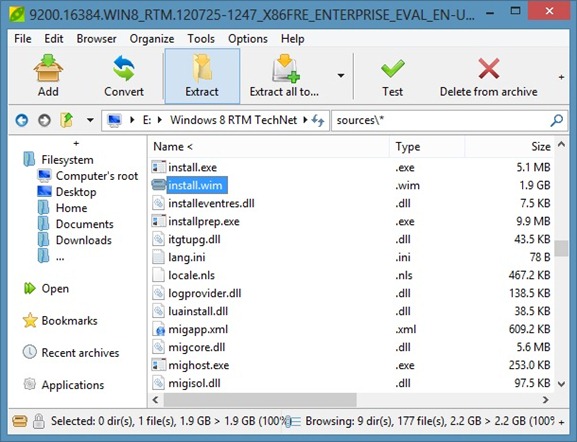Sort by the Type column header

point(427,146)
